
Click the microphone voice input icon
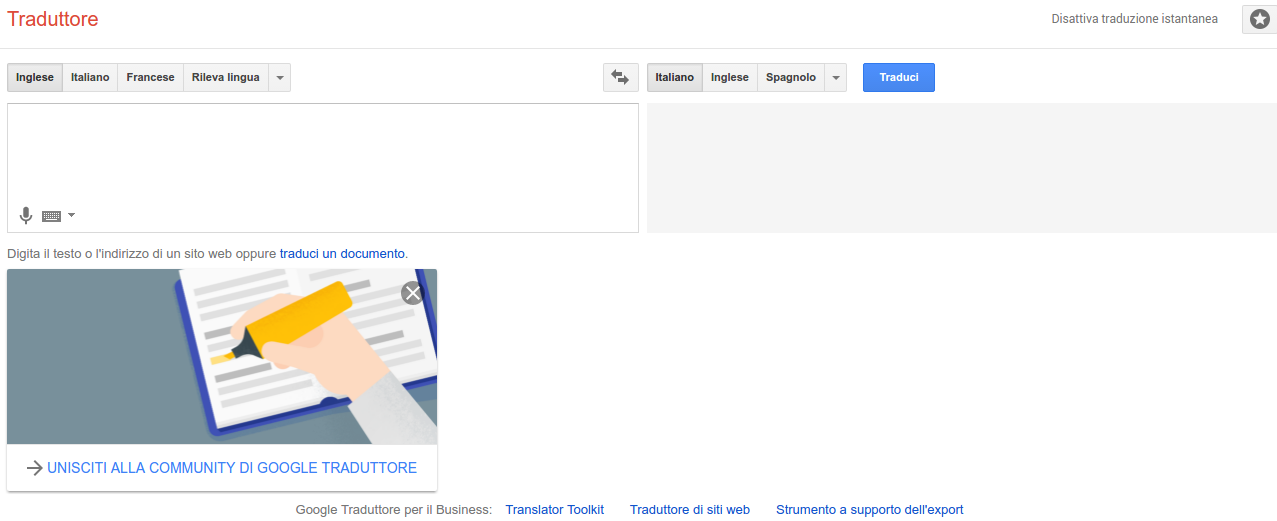(26, 215)
